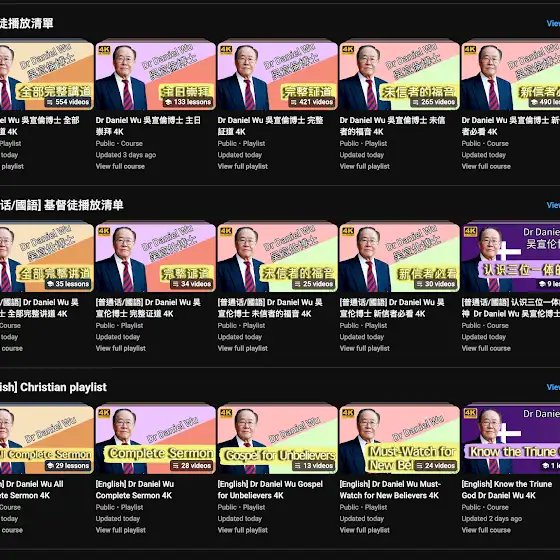The image size is (560, 560).
Task: Click the 28 videos badge on Complete Sermon
Action: coord(192,466)
